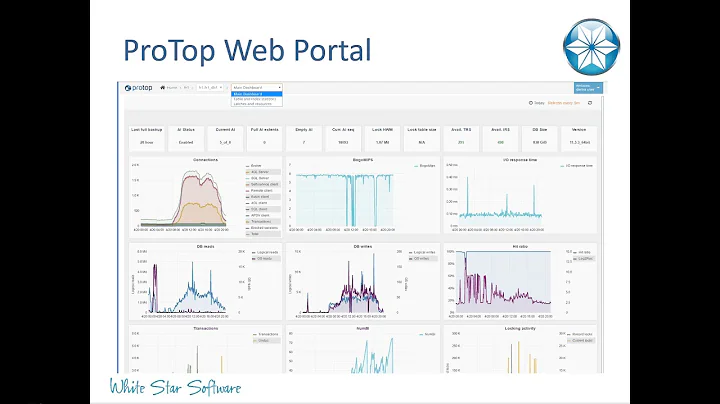Viewport: 720px width, 404px height.
Task: Click the Lock HWM tile
Action: 382,138
